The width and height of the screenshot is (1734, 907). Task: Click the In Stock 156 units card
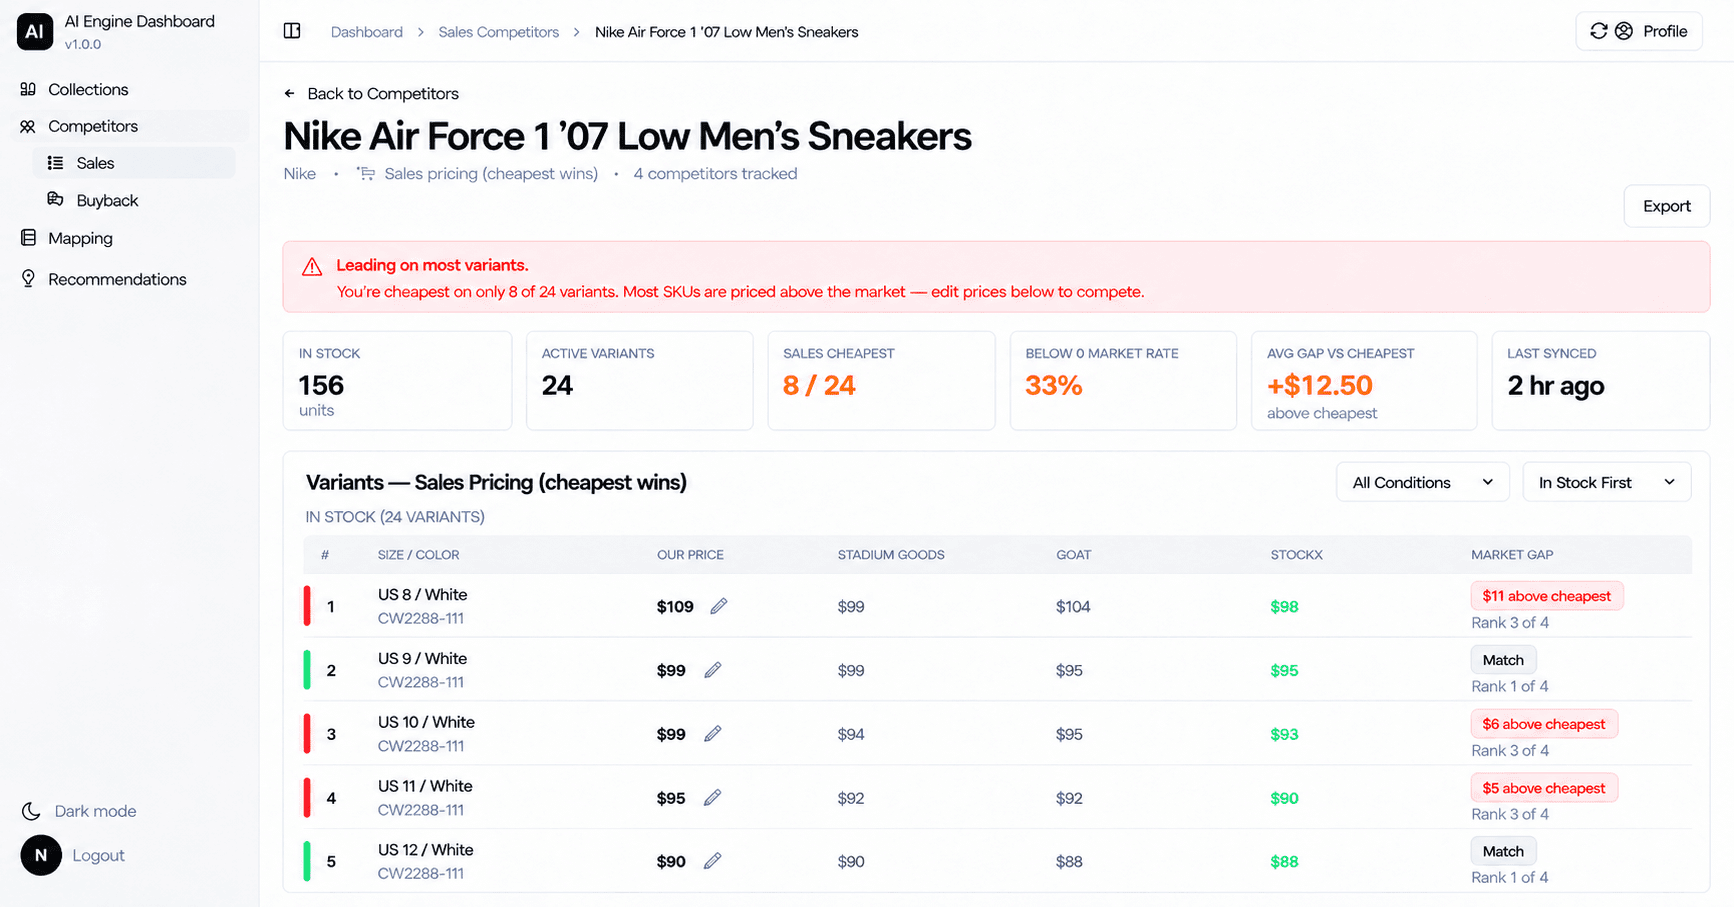click(x=397, y=381)
